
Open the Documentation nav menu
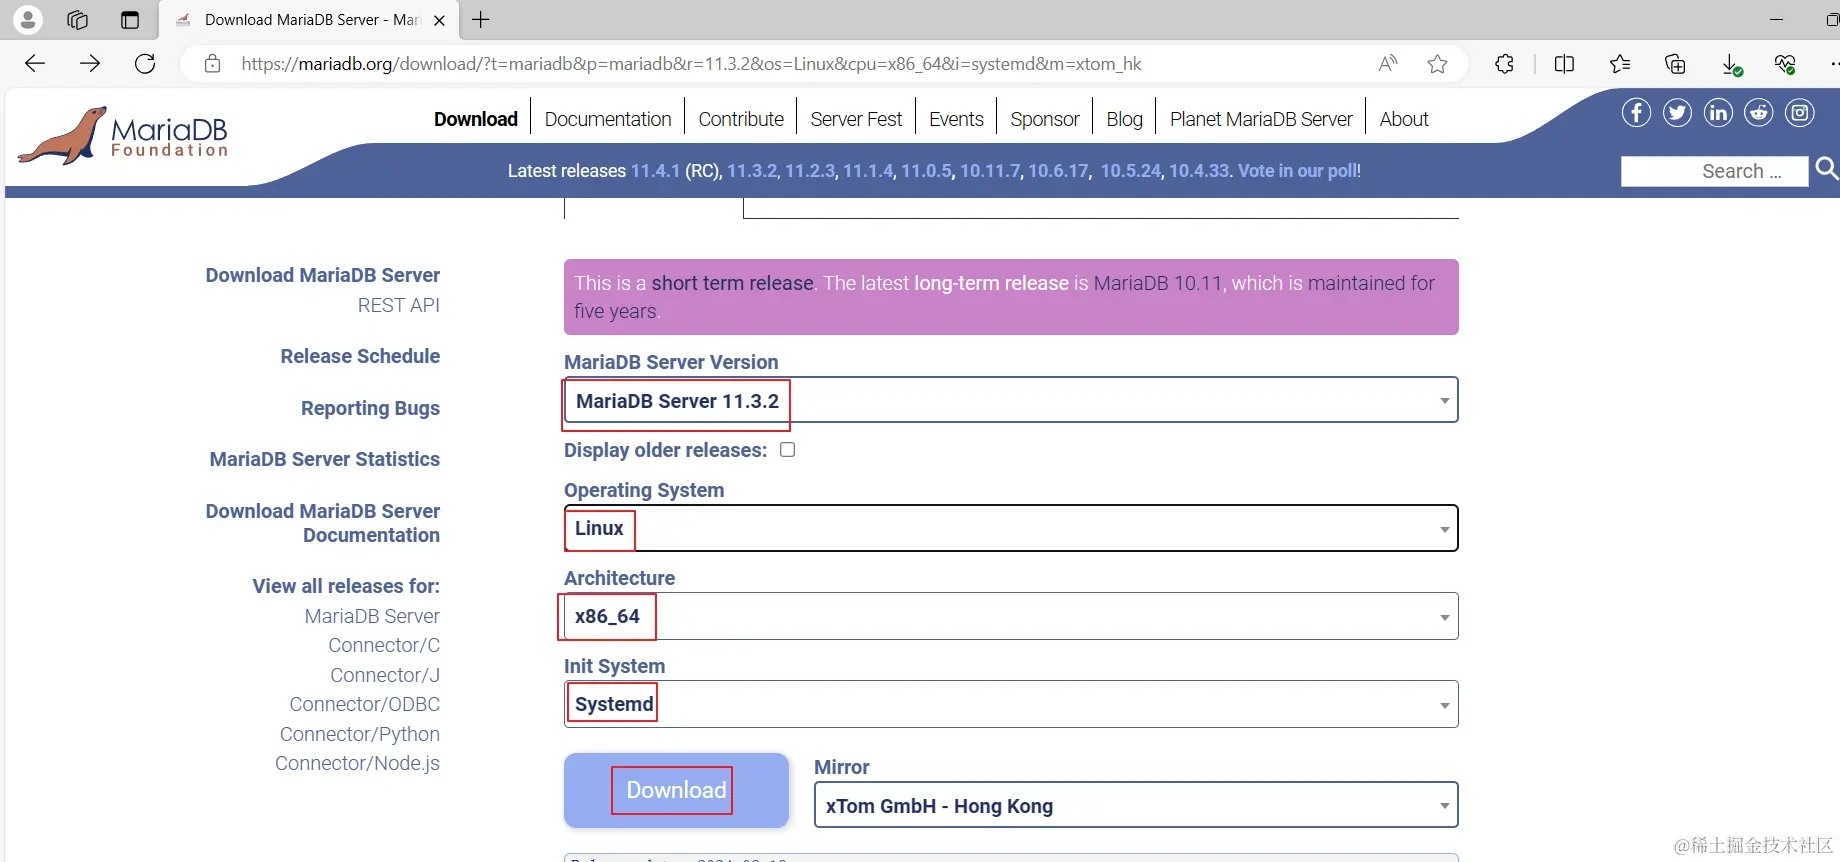[x=608, y=119]
